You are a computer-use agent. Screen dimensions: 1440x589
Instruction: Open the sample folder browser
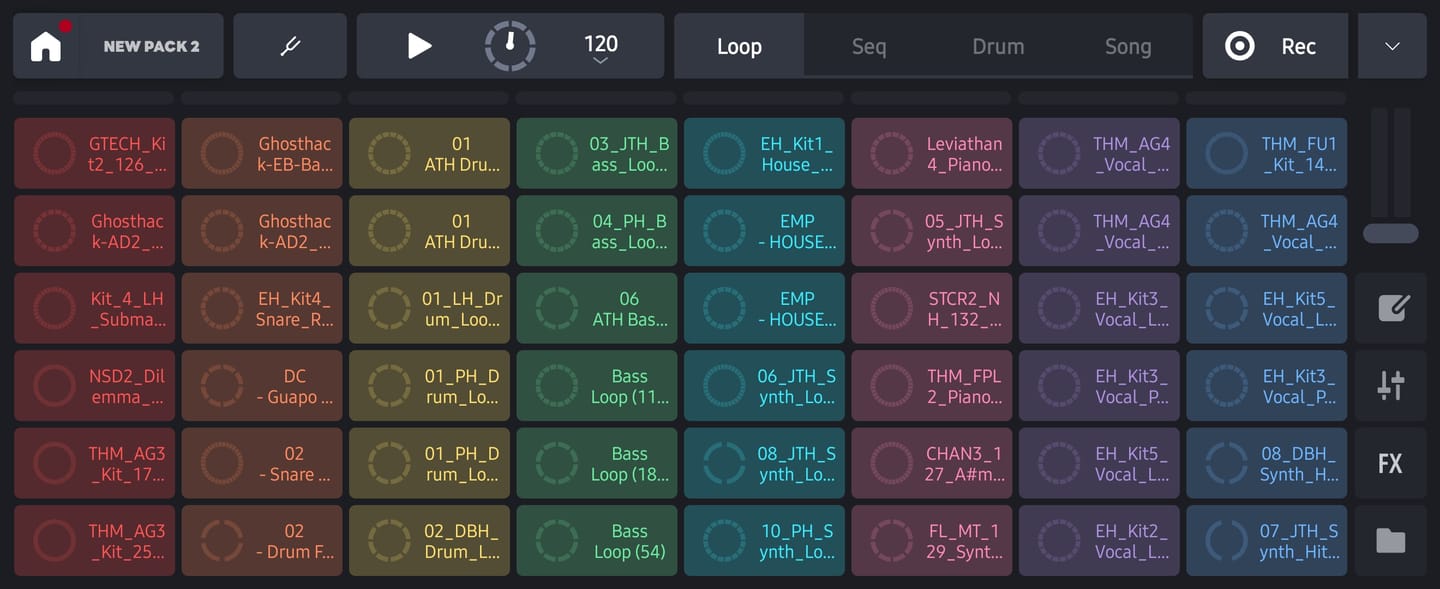click(x=1391, y=541)
